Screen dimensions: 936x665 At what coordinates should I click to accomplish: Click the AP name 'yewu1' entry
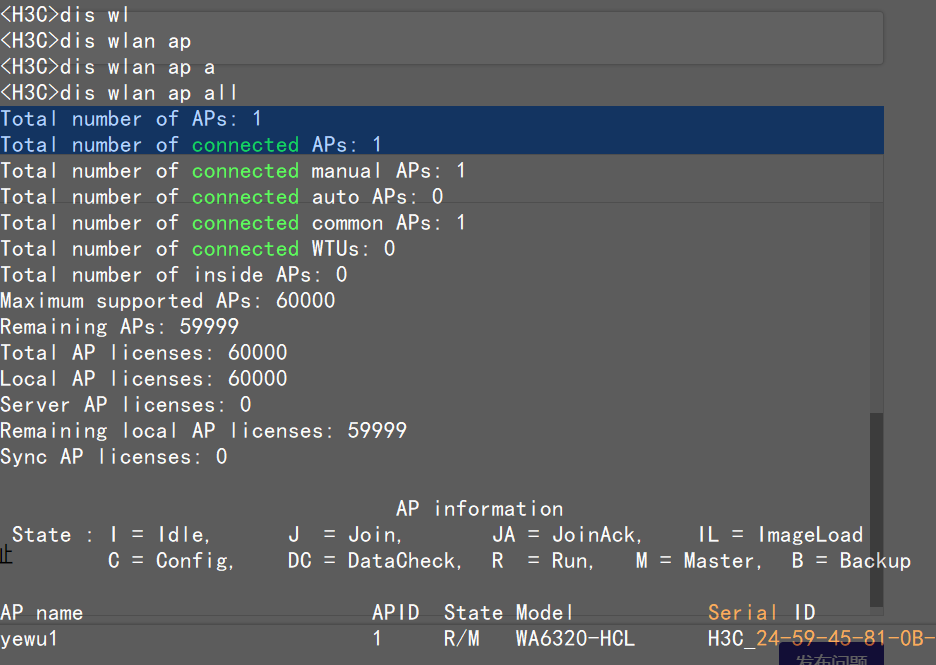(30, 638)
